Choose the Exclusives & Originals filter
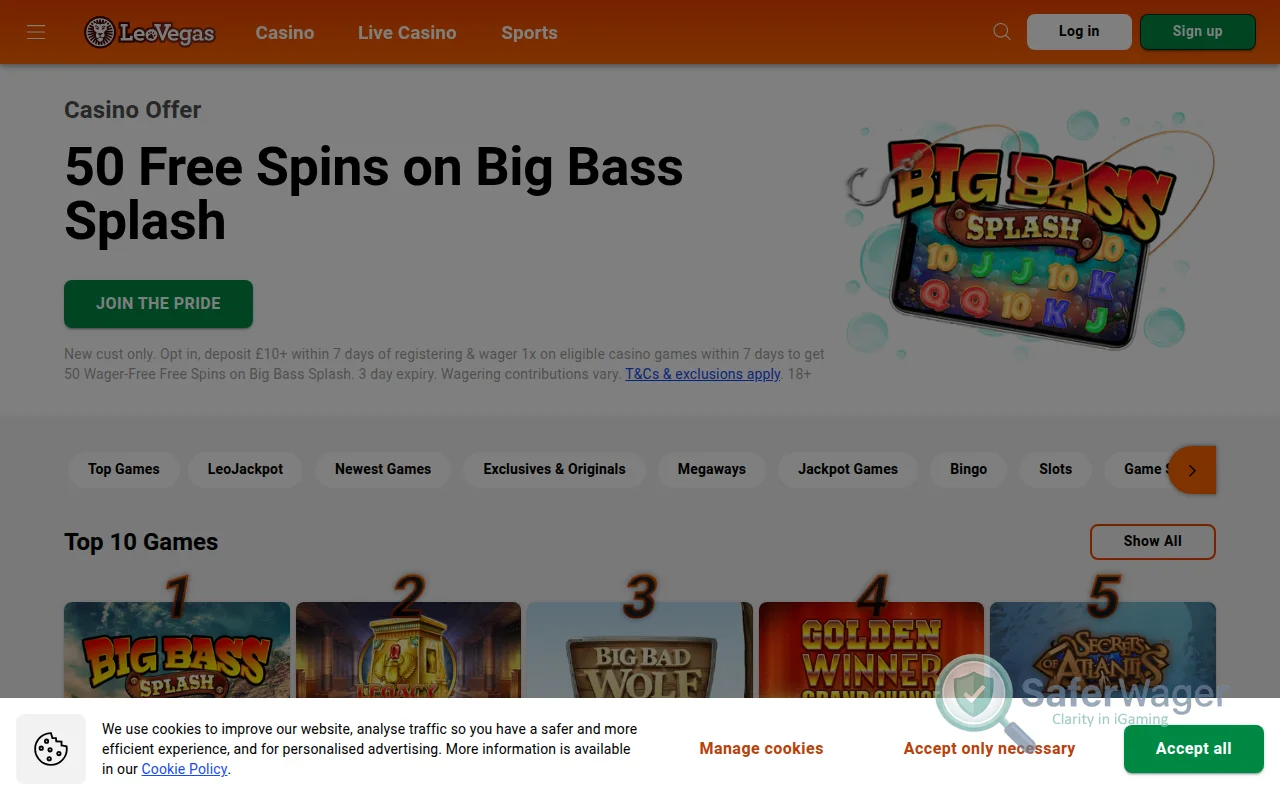The image size is (1280, 800). [x=554, y=469]
